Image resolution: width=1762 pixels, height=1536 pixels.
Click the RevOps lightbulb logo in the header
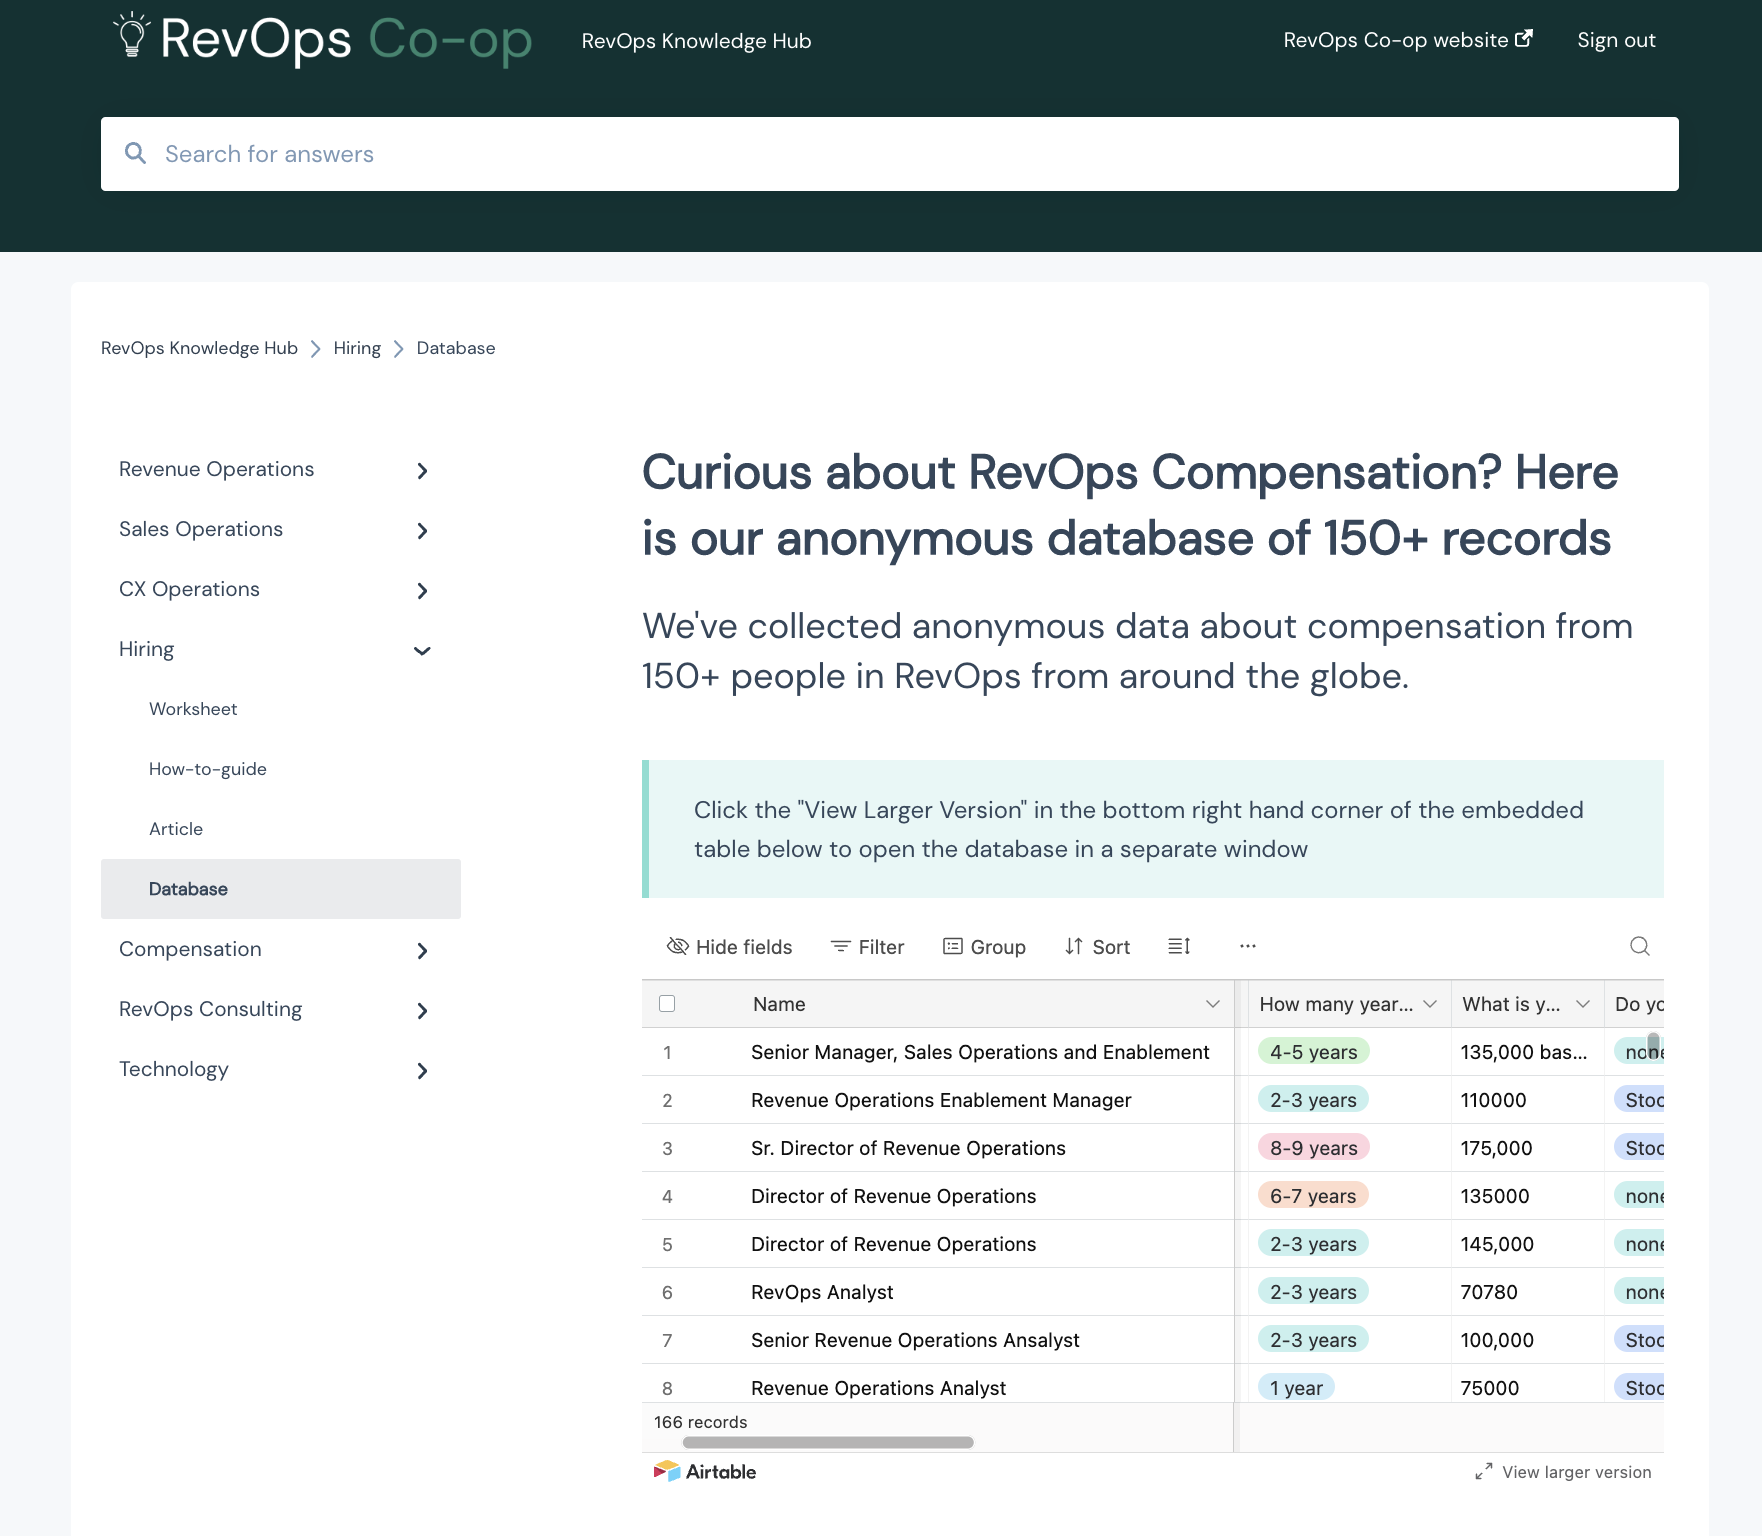click(x=131, y=39)
